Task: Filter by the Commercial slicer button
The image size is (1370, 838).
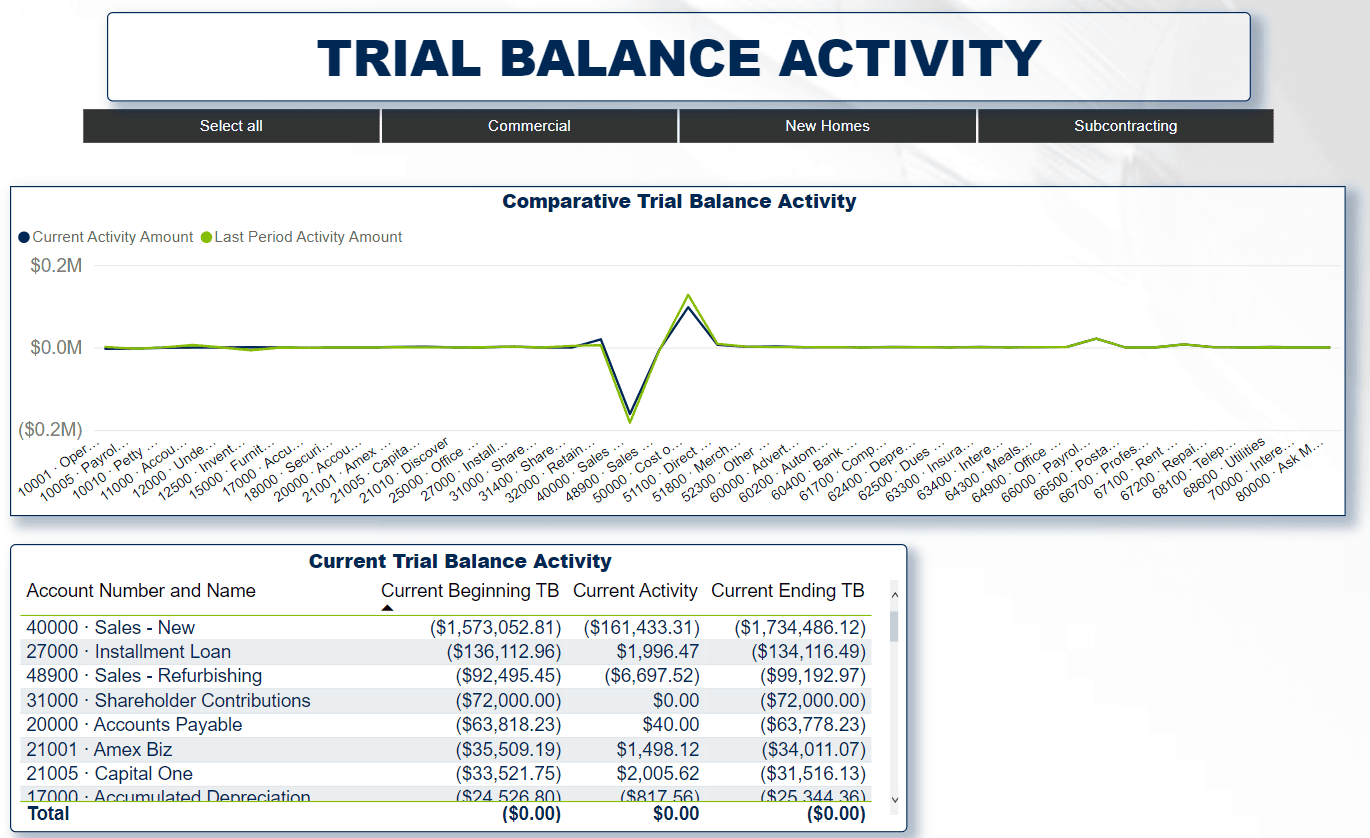Action: click(529, 126)
